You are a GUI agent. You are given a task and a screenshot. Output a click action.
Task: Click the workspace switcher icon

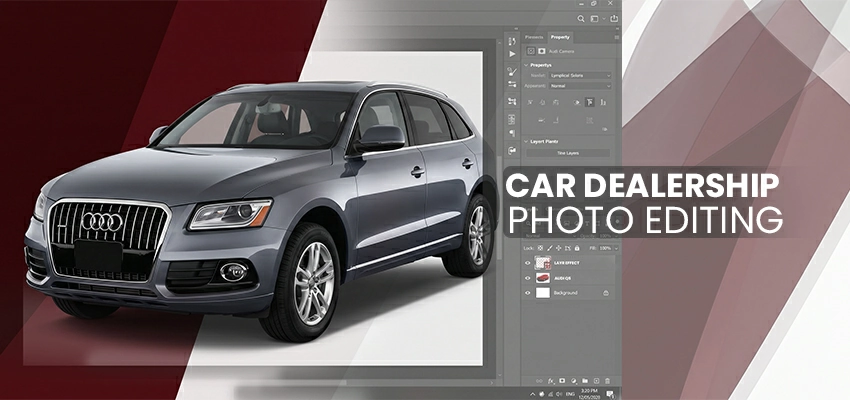(595, 19)
